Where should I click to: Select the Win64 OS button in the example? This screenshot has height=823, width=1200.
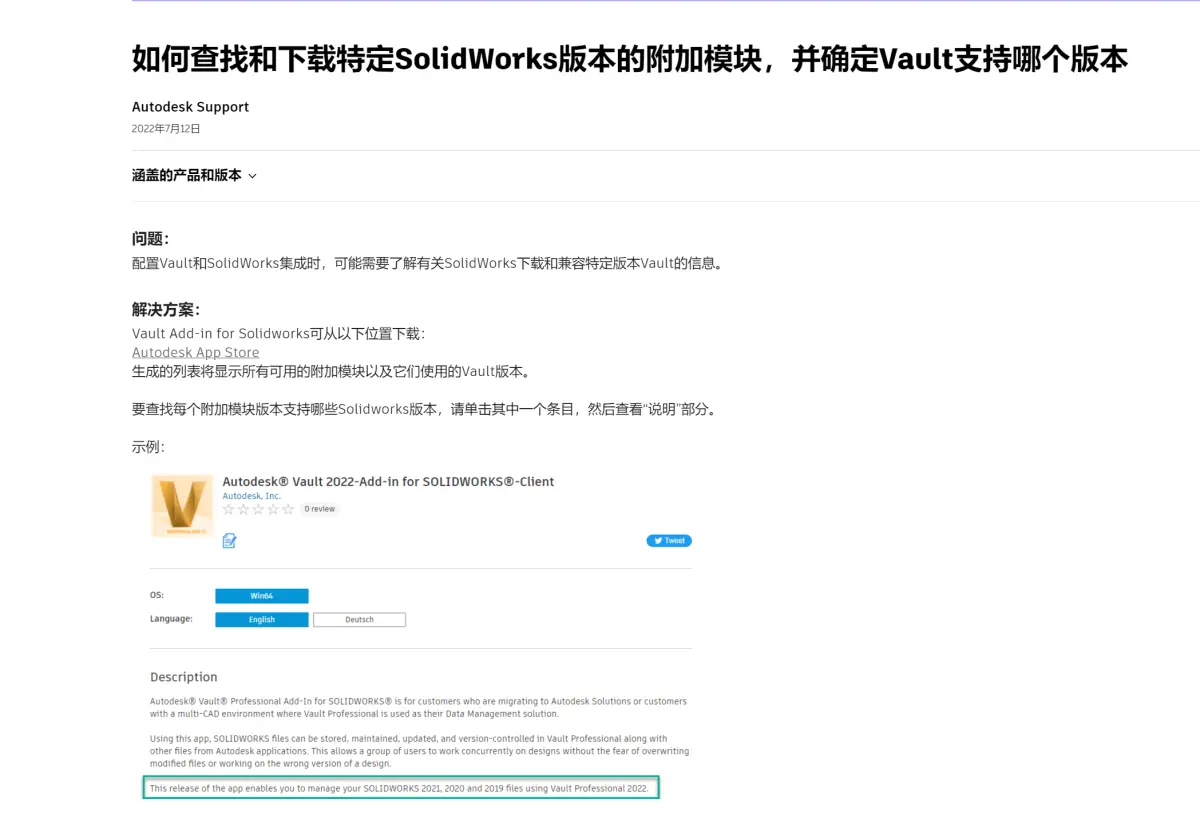pyautogui.click(x=262, y=596)
